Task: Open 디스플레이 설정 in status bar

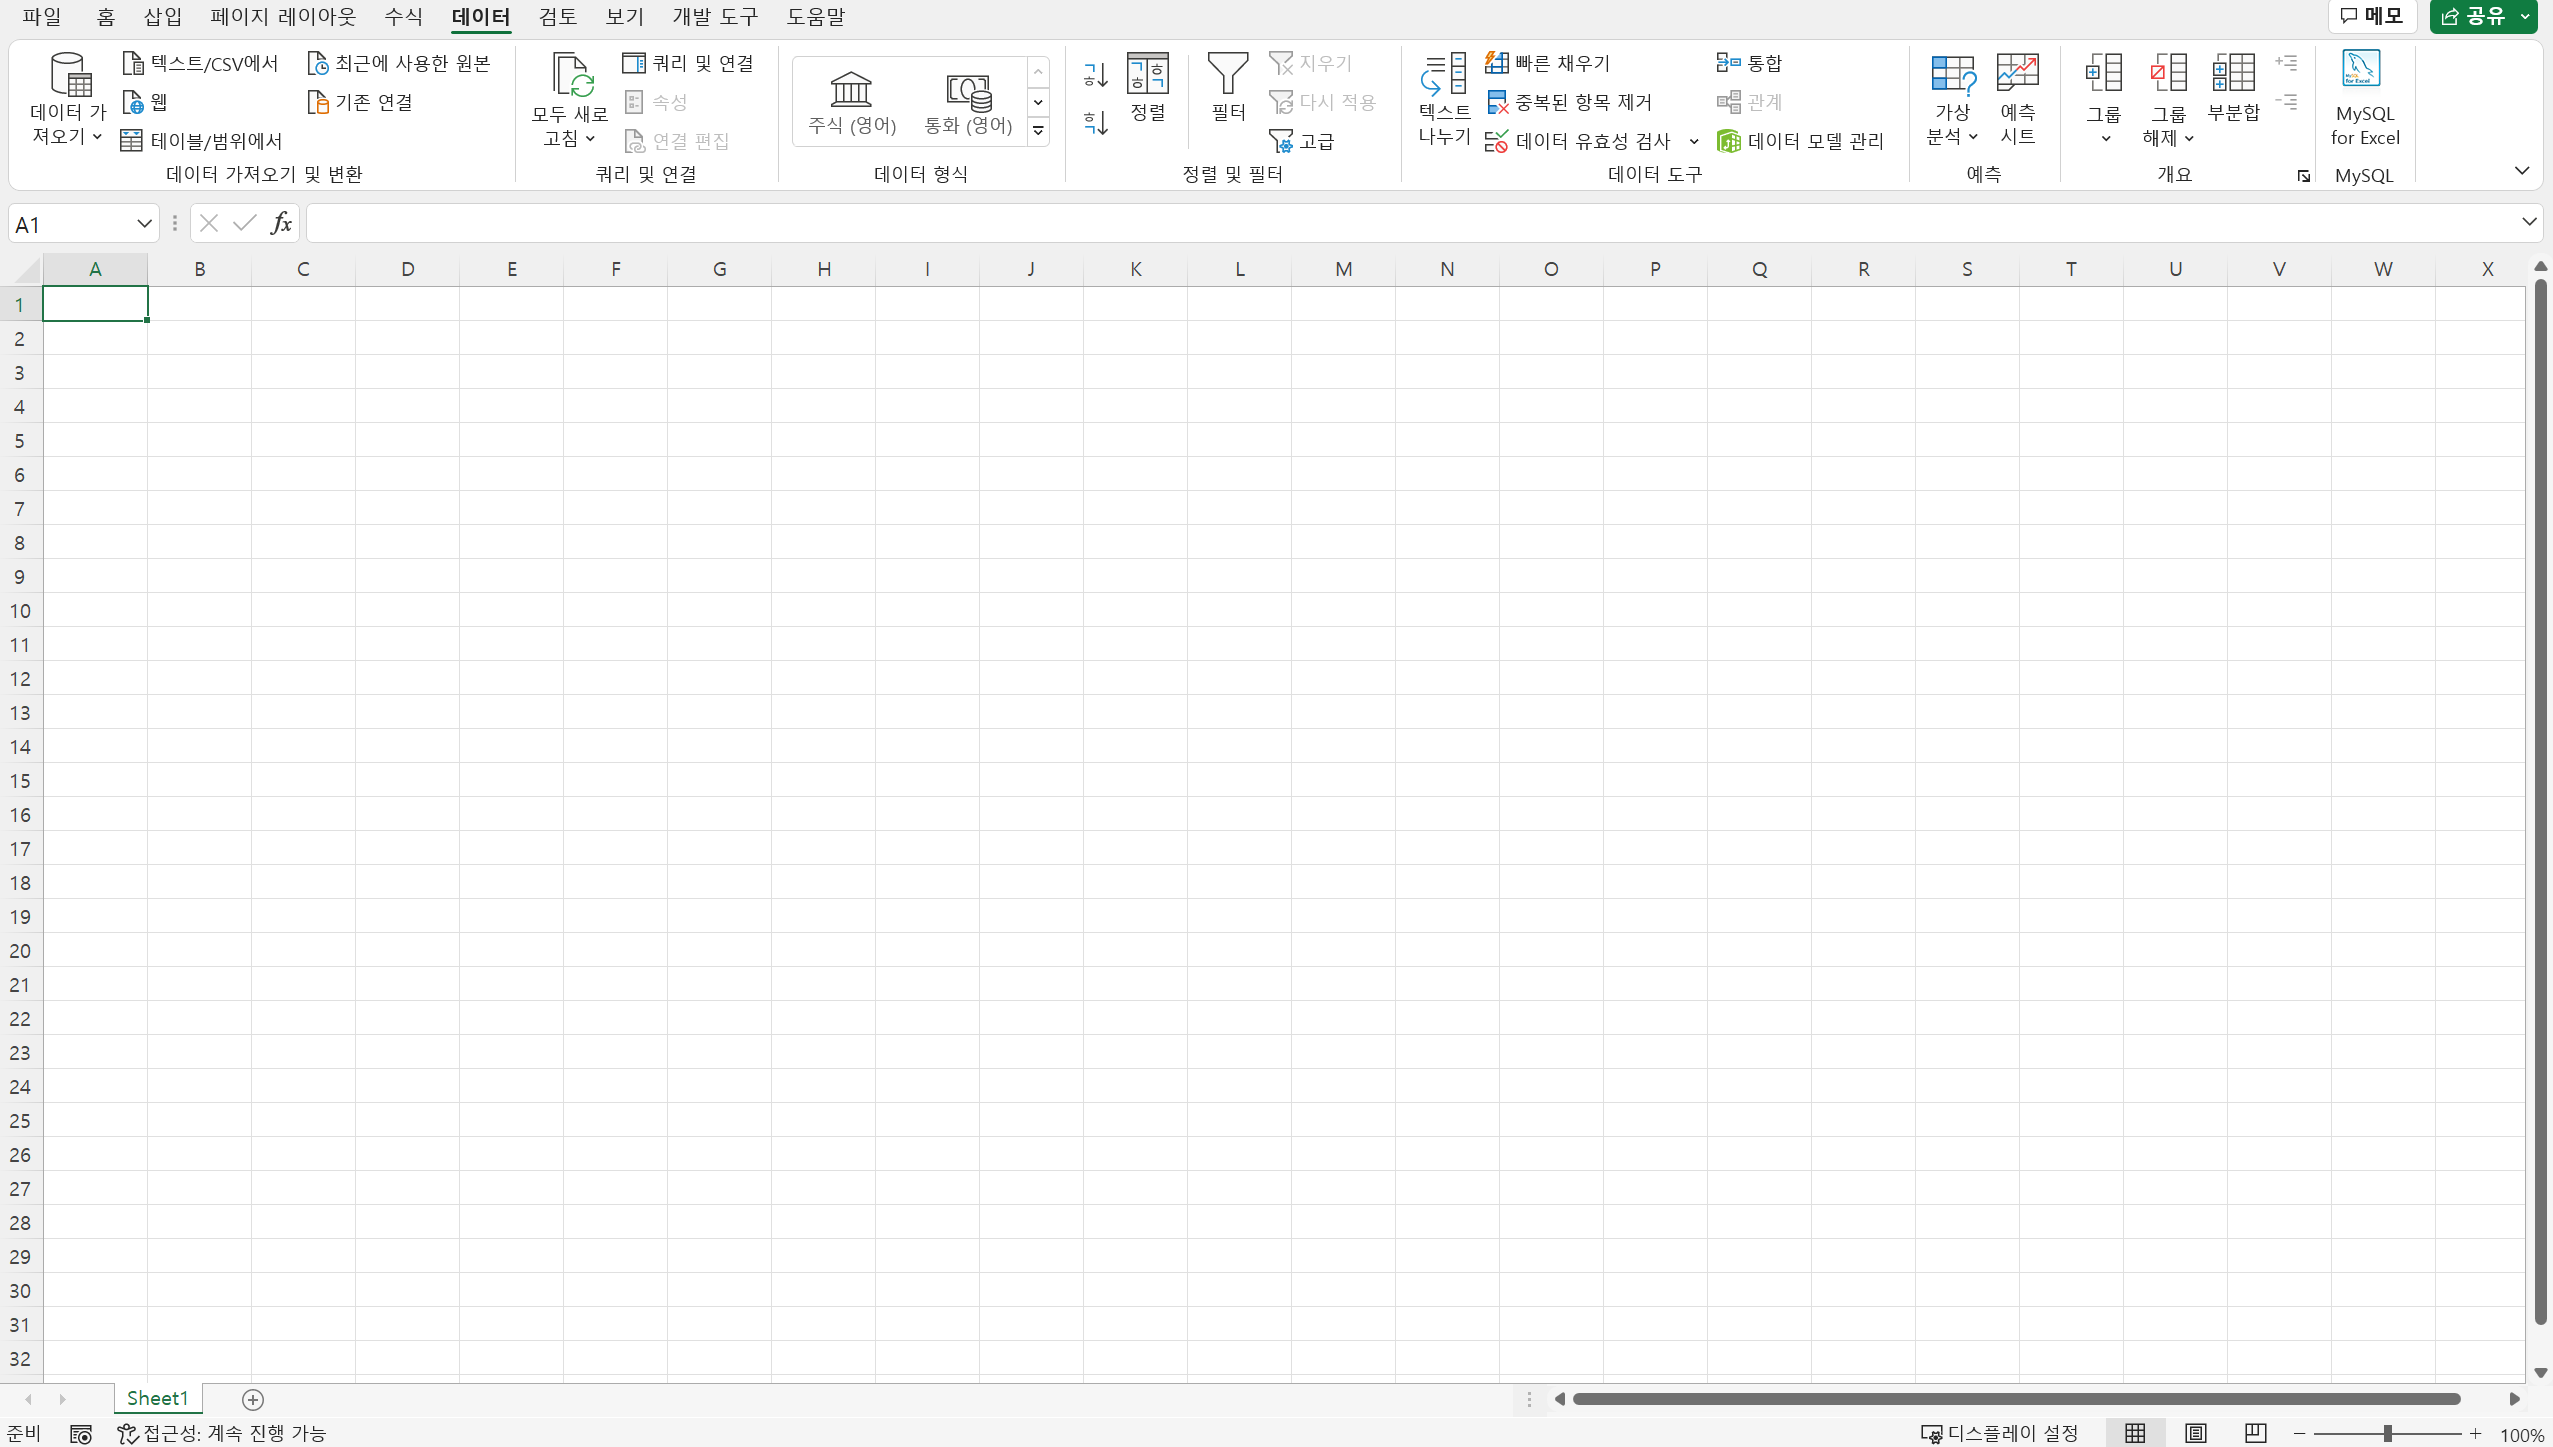Action: click(x=1999, y=1433)
